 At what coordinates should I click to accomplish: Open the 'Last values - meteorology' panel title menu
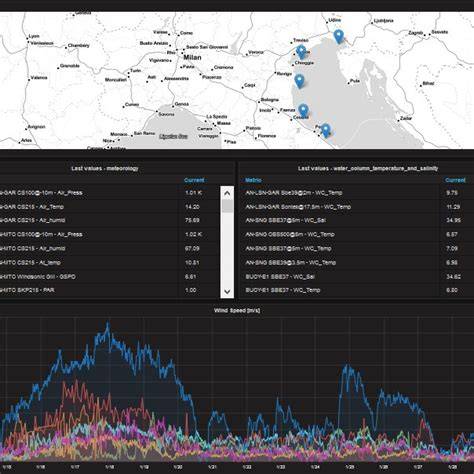click(105, 168)
